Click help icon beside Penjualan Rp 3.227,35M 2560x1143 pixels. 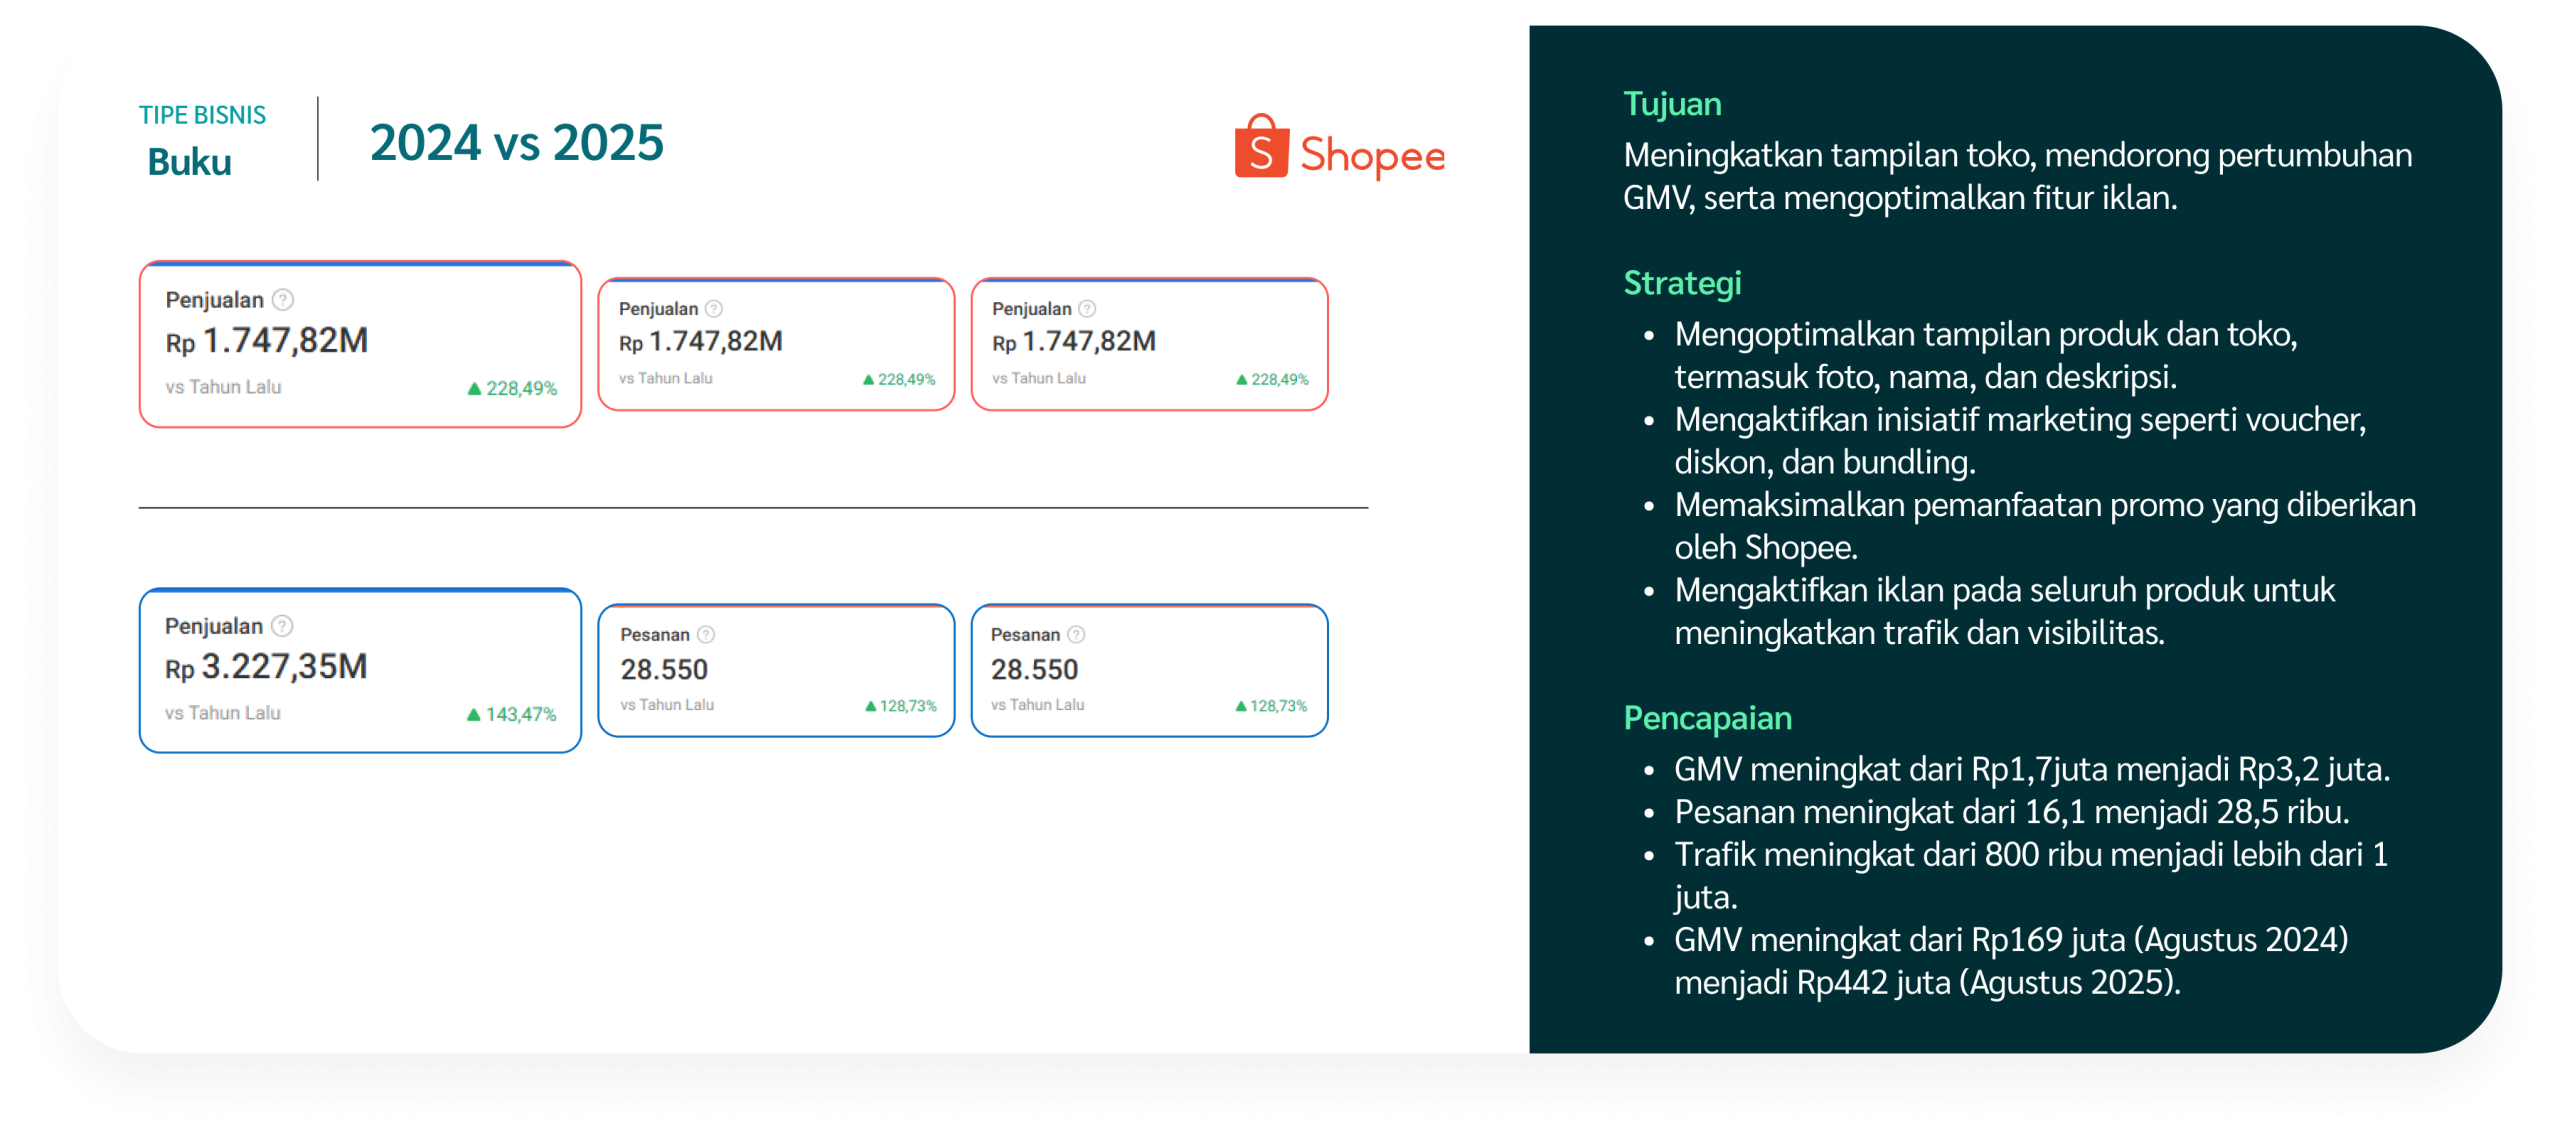pos(282,626)
